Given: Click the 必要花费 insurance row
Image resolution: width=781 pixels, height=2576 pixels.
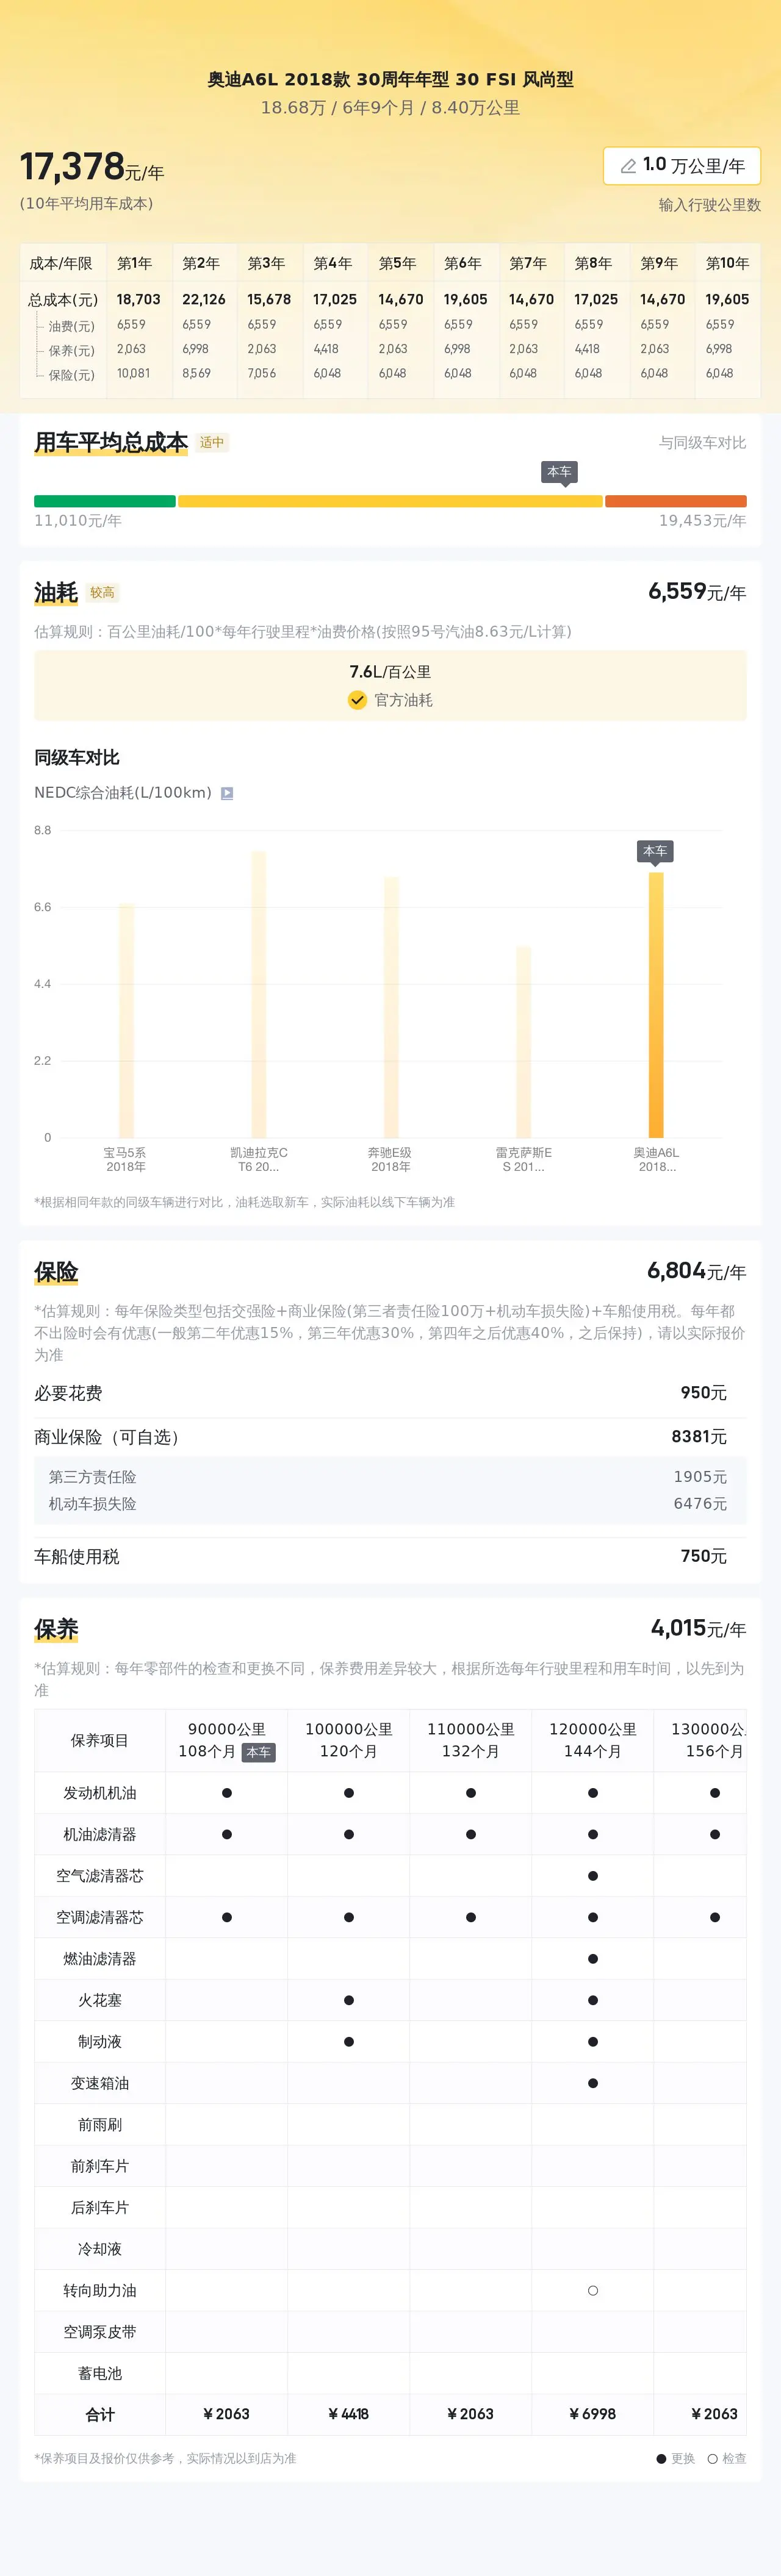Looking at the screenshot, I should pos(390,1393).
